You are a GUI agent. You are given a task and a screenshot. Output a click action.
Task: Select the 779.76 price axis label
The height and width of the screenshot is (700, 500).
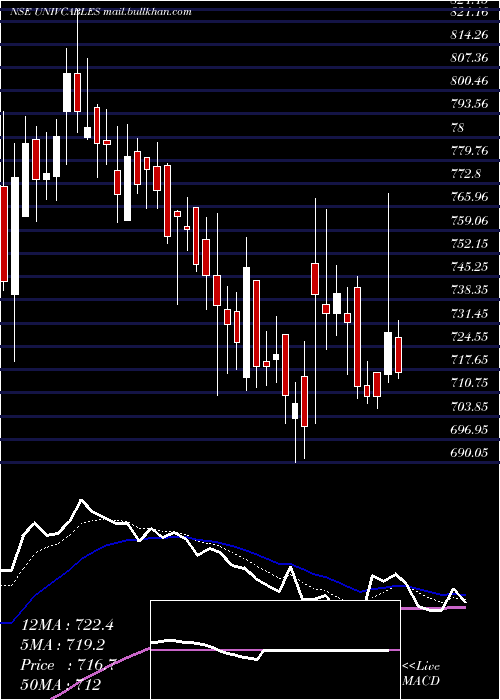469,151
